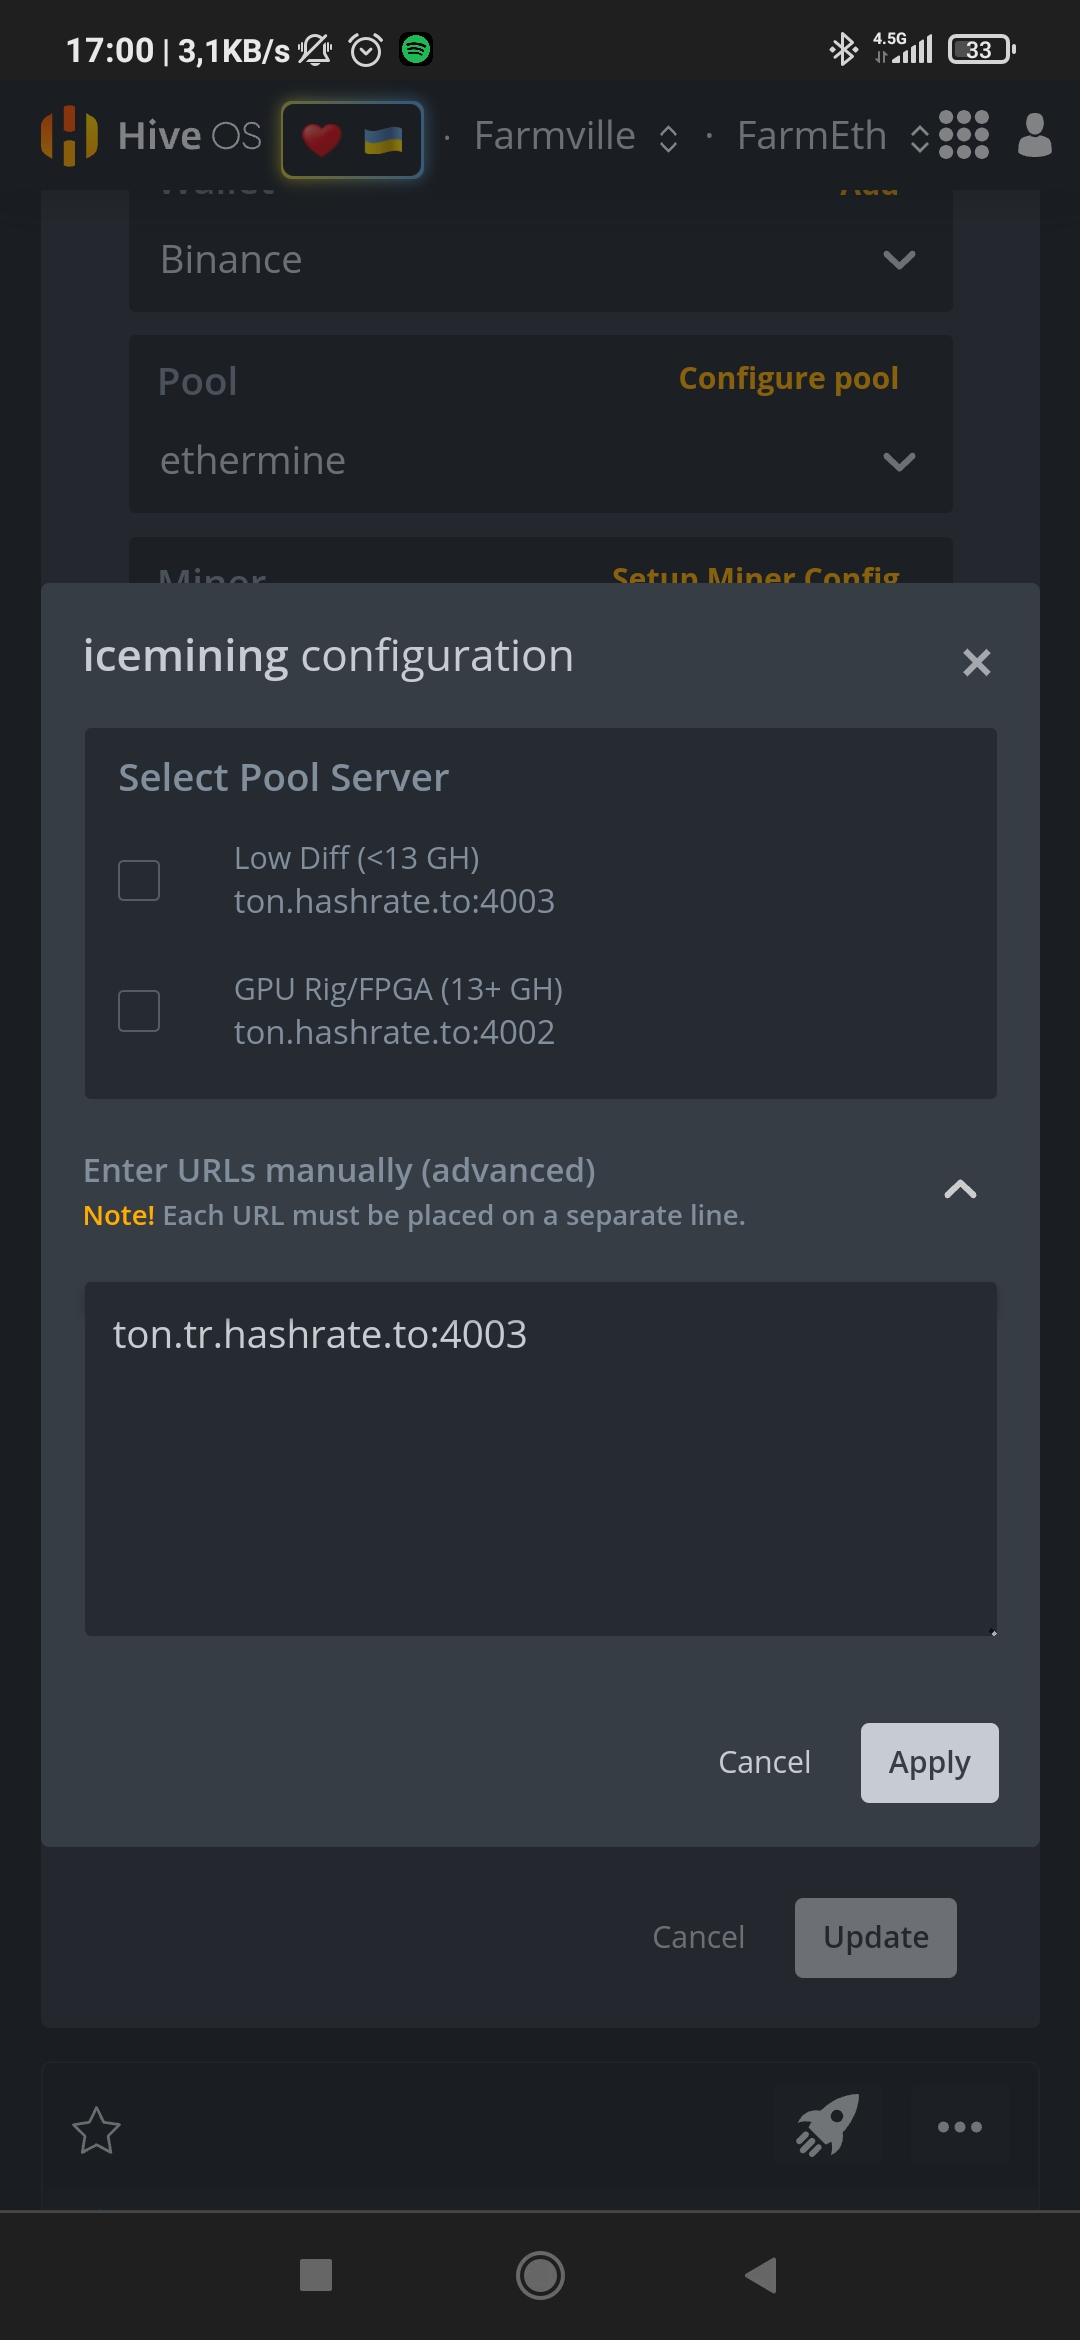This screenshot has height=2340, width=1080.
Task: Click the ton.hashrate.to:4003 server address text
Action: (394, 901)
